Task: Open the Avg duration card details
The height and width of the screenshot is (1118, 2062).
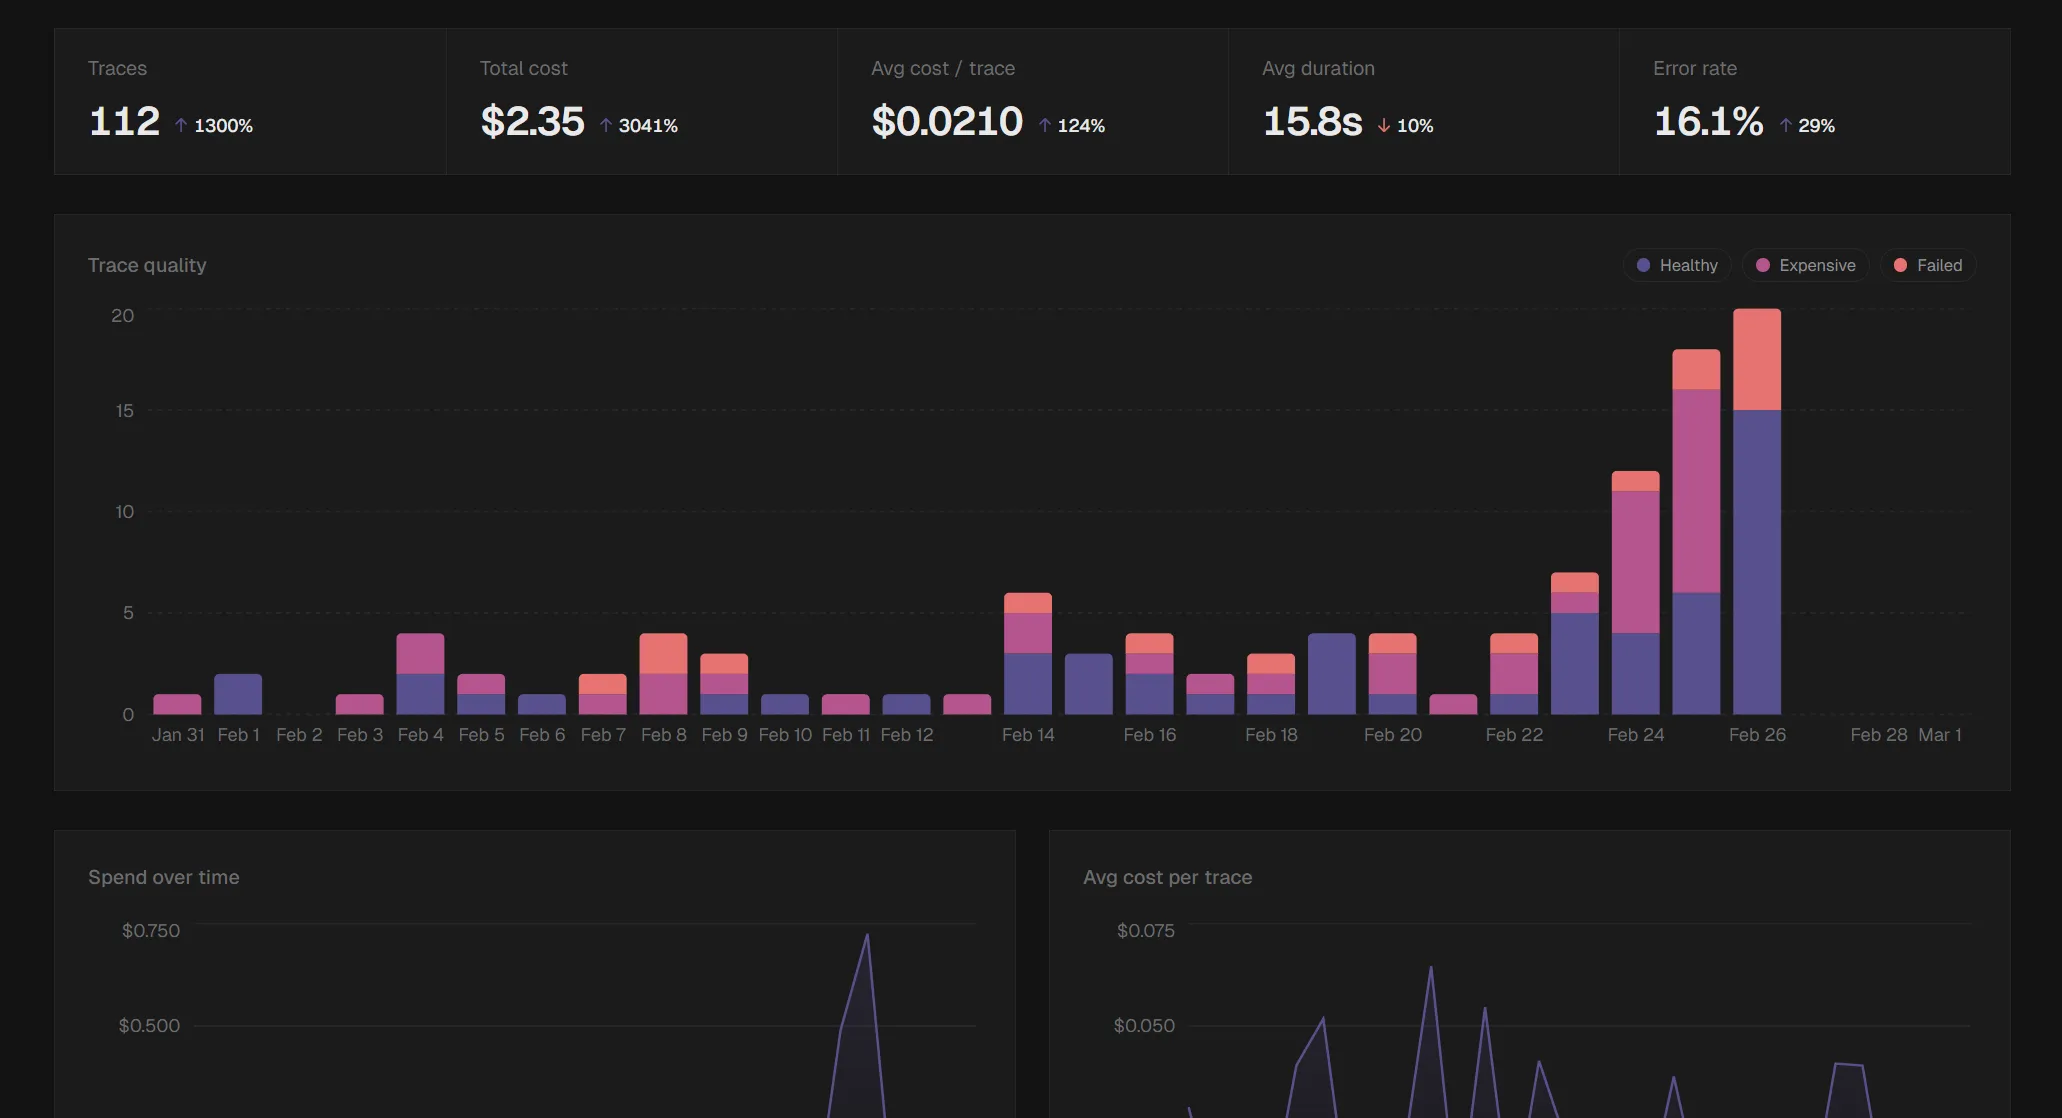Action: point(1421,100)
